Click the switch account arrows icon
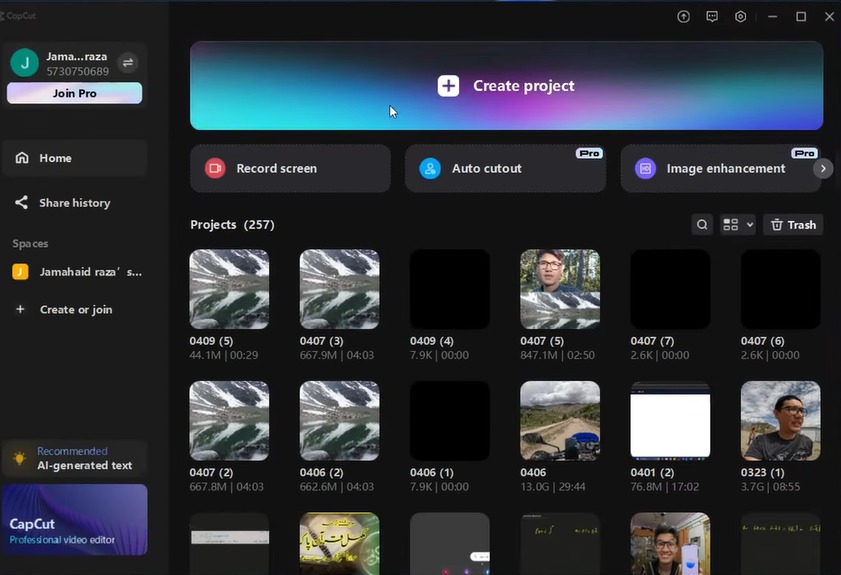841x575 pixels. (x=128, y=63)
